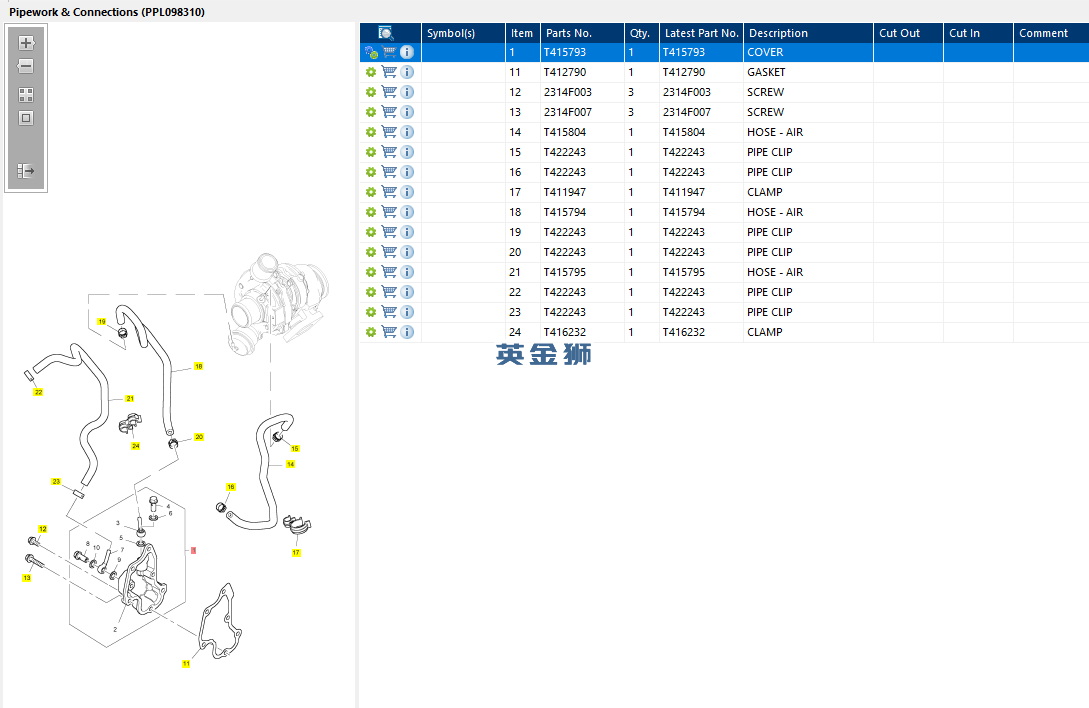
Task: Click the search icon in table header
Action: tap(385, 33)
